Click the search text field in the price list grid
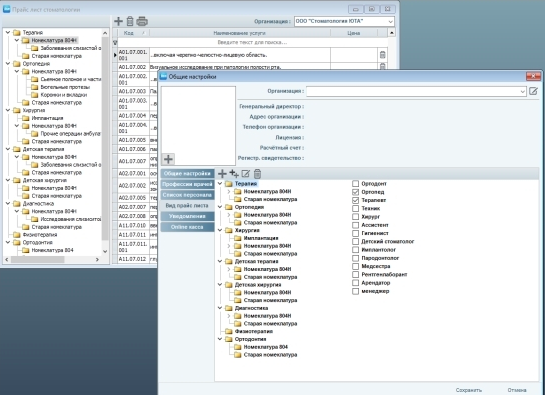545x395 pixels. point(252,42)
